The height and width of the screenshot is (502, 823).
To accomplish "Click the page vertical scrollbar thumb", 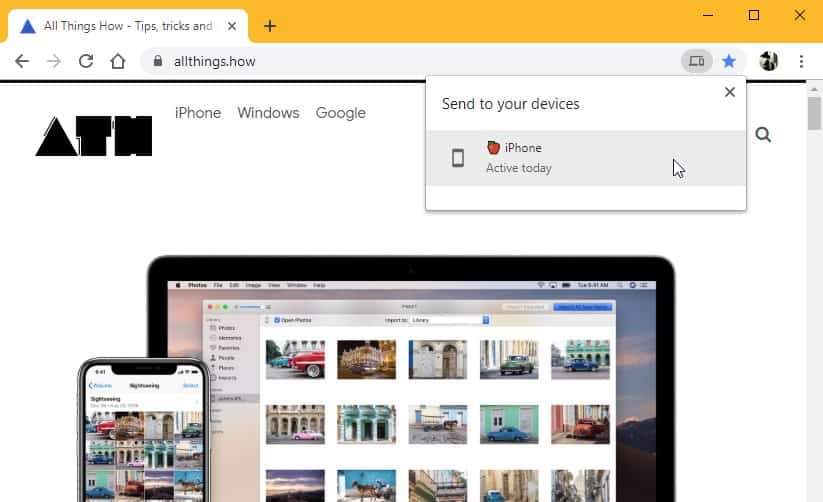I will (x=814, y=113).
